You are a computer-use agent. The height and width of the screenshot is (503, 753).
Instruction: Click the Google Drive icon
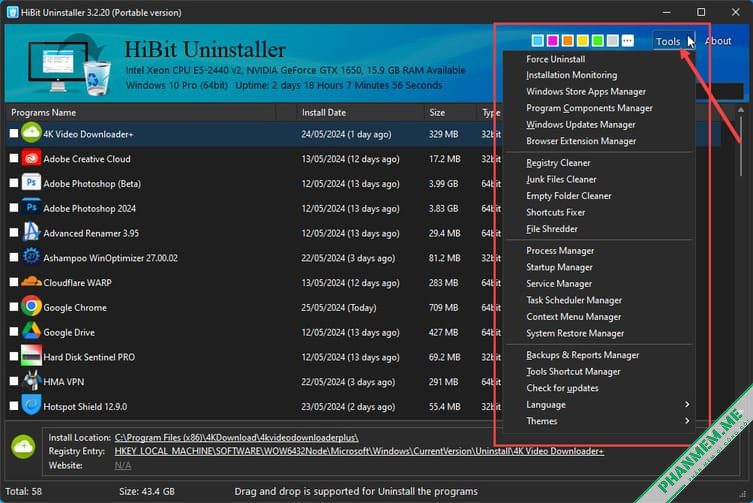coord(31,331)
